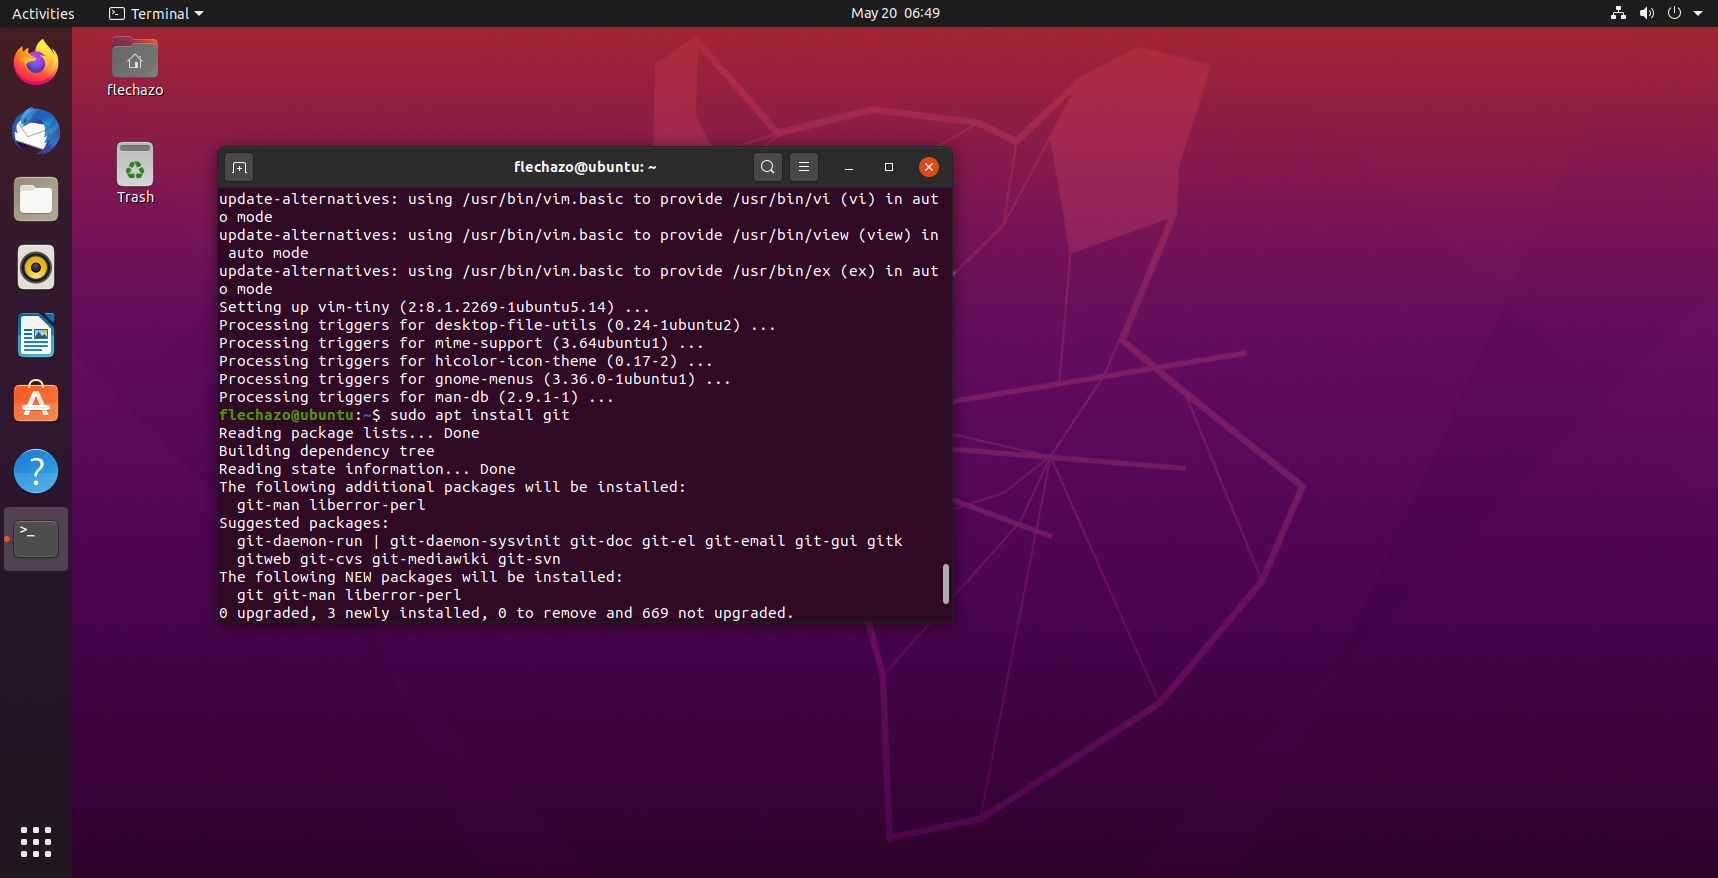The width and height of the screenshot is (1718, 878).
Task: Expand the Terminal app menu
Action: click(x=156, y=13)
